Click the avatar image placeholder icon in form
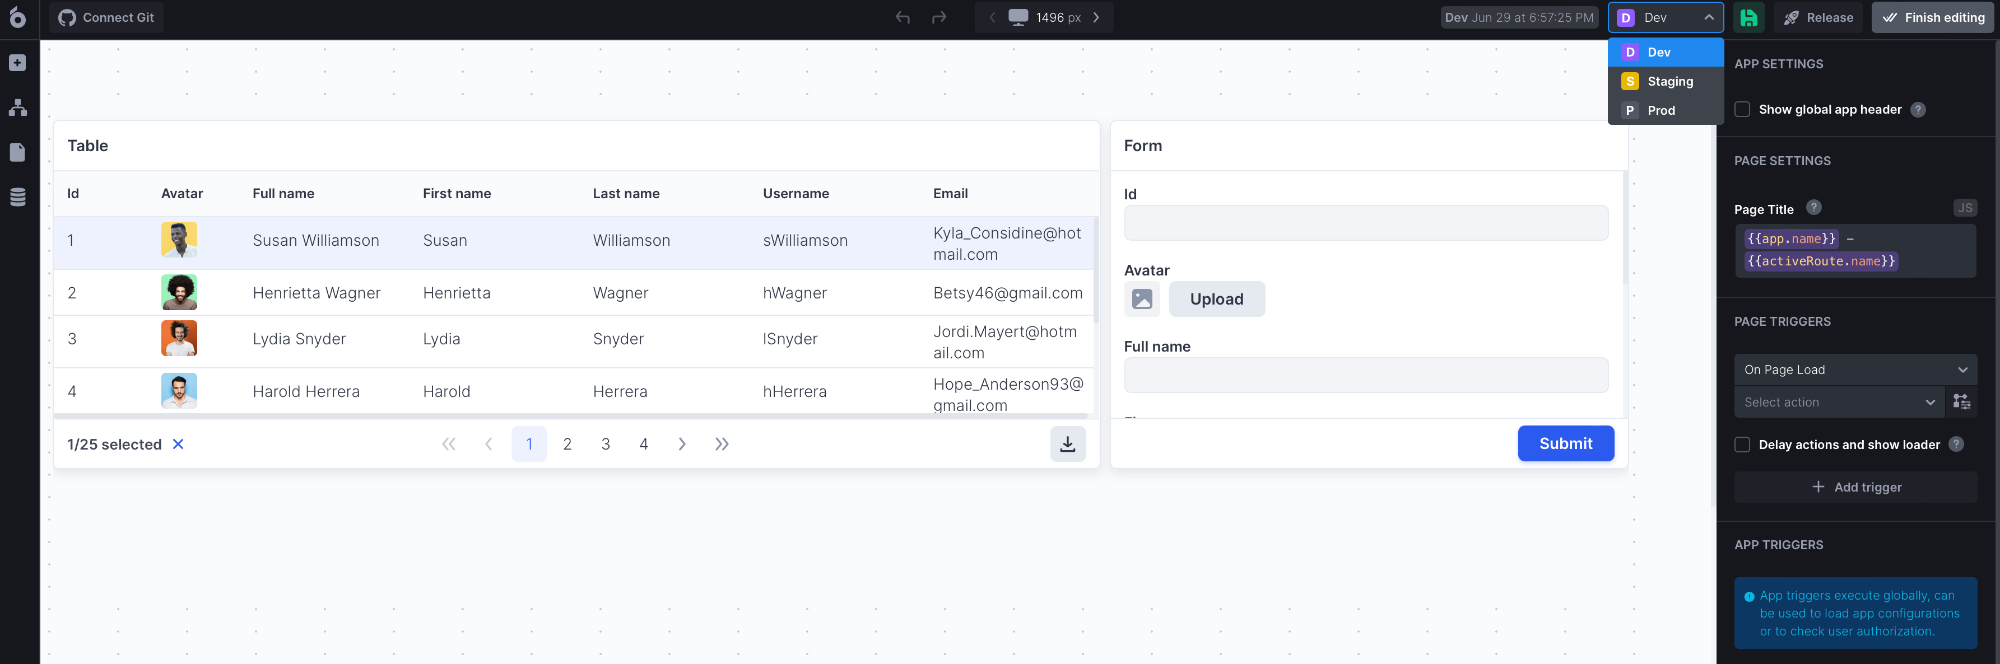2000x664 pixels. click(1142, 299)
